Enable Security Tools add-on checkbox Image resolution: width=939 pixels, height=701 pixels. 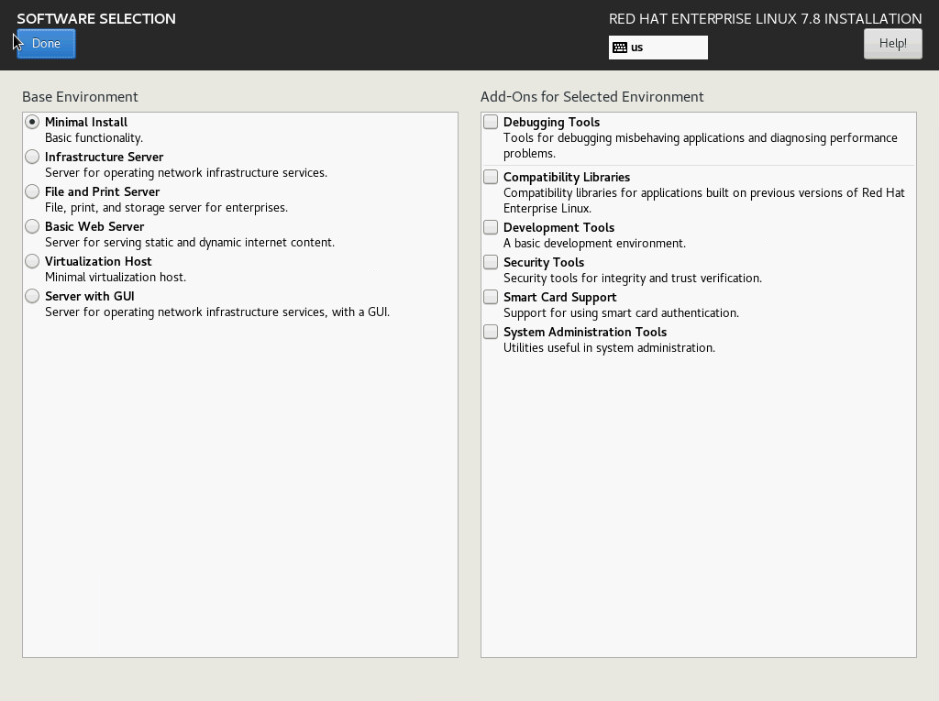(x=490, y=262)
